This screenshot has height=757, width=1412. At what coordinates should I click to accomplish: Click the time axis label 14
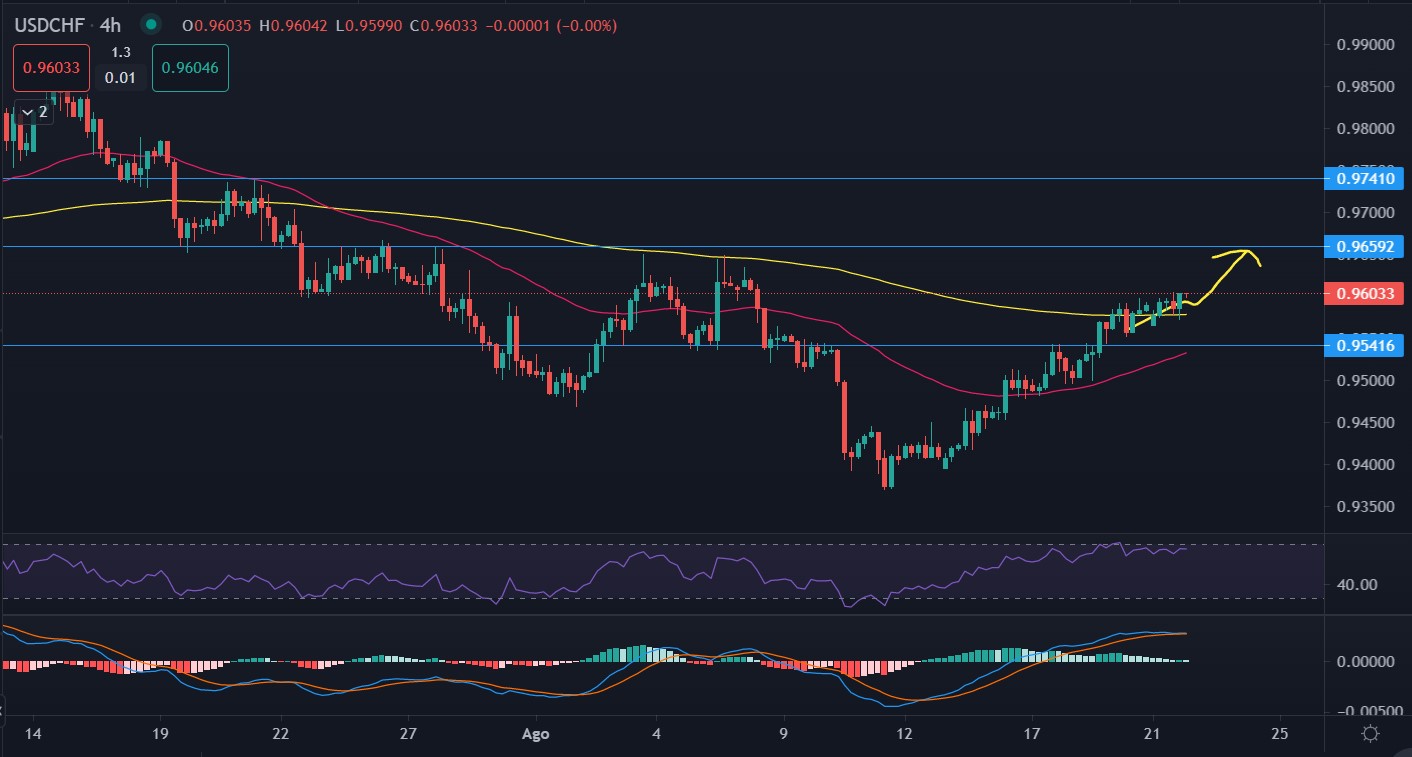coord(33,733)
